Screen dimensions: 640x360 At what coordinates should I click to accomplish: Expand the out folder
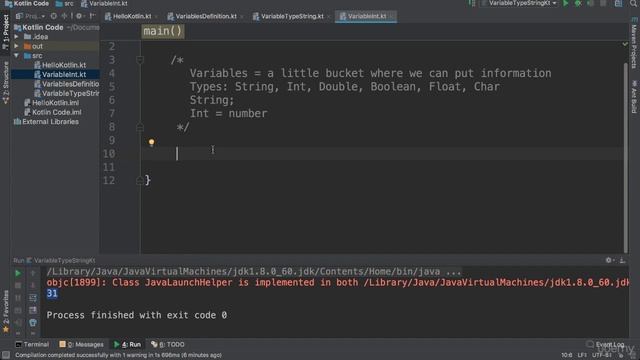(x=17, y=46)
